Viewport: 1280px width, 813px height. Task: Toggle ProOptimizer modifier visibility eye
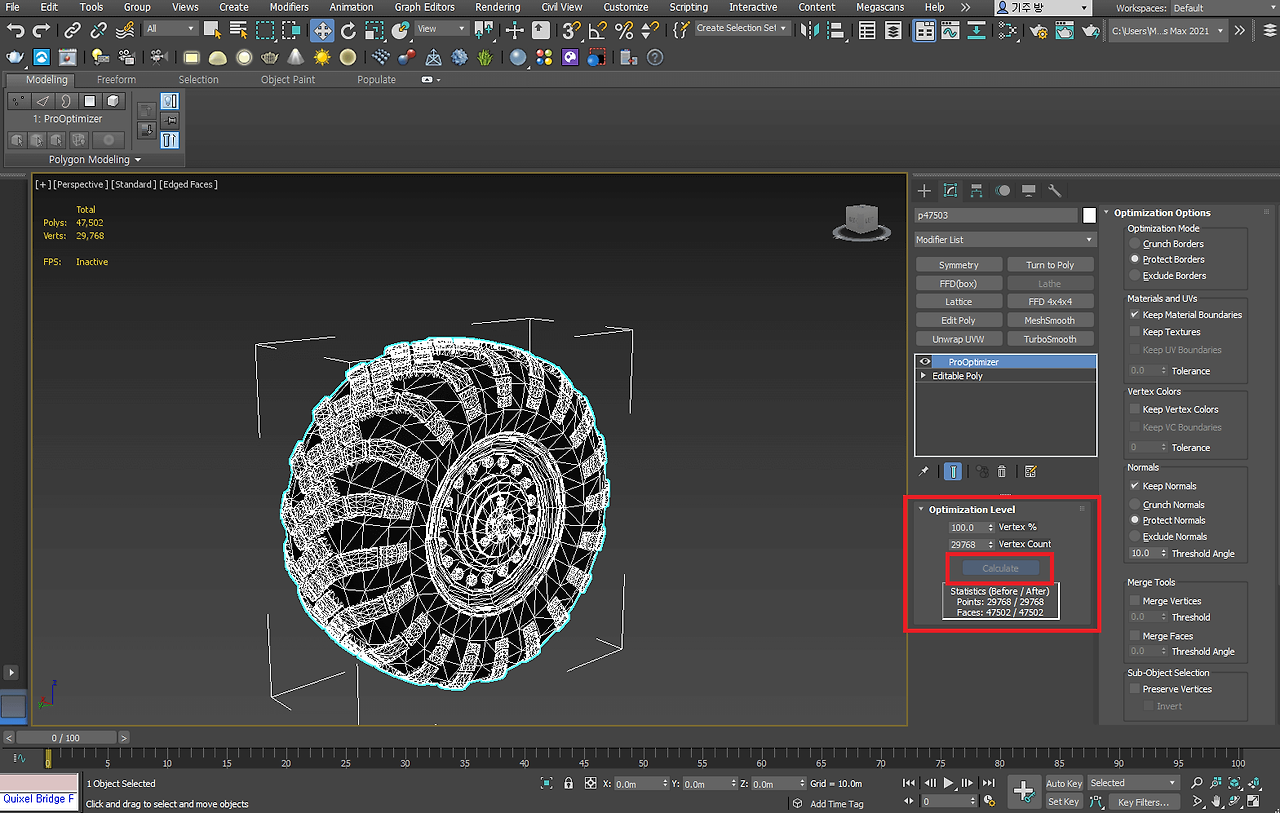[x=925, y=362]
